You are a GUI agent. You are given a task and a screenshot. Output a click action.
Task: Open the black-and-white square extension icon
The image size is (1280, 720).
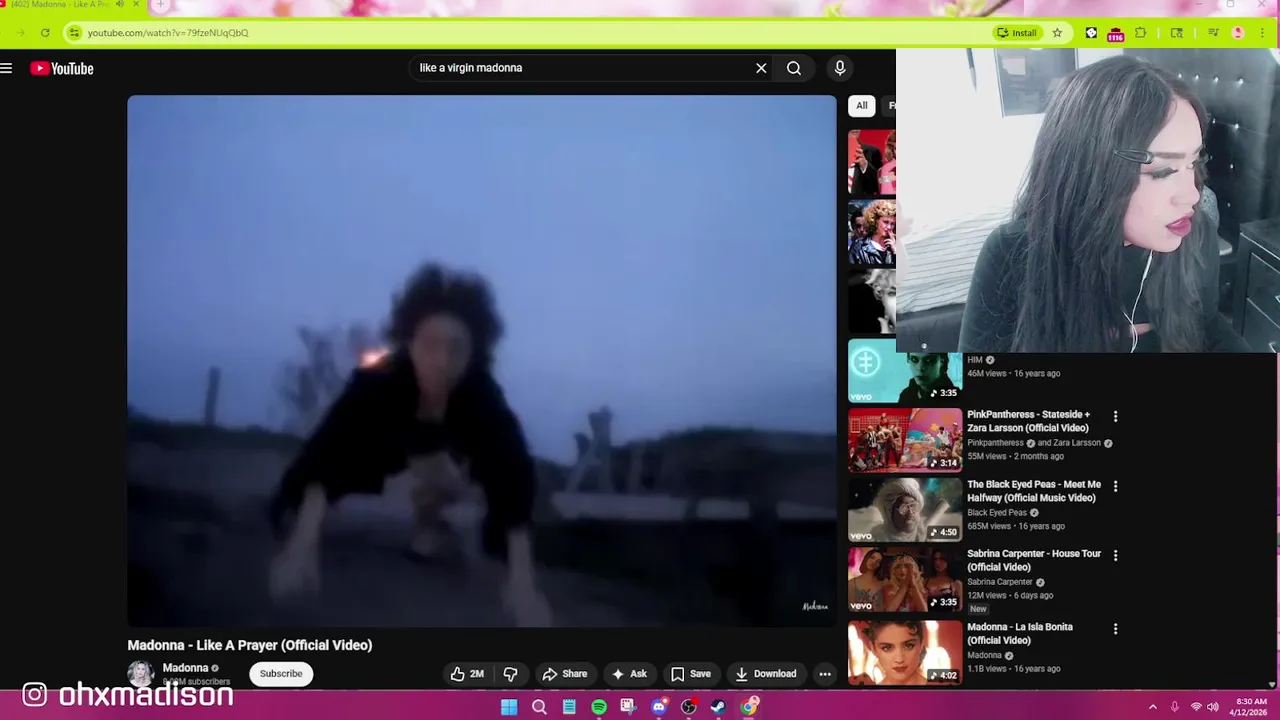(x=1091, y=33)
